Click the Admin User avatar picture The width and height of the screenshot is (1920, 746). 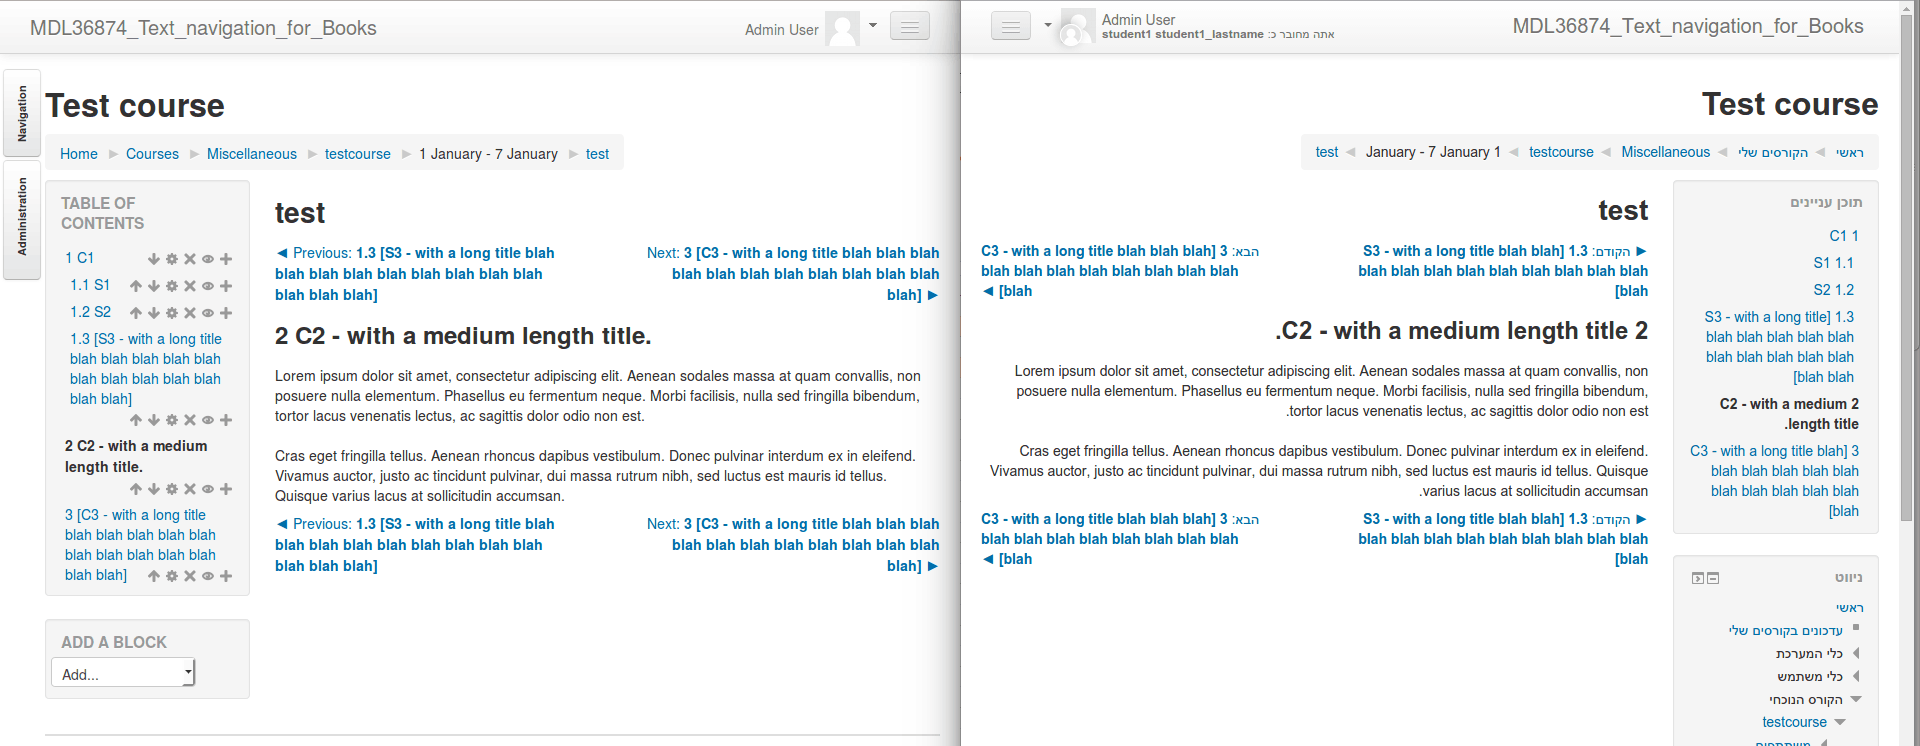(842, 29)
